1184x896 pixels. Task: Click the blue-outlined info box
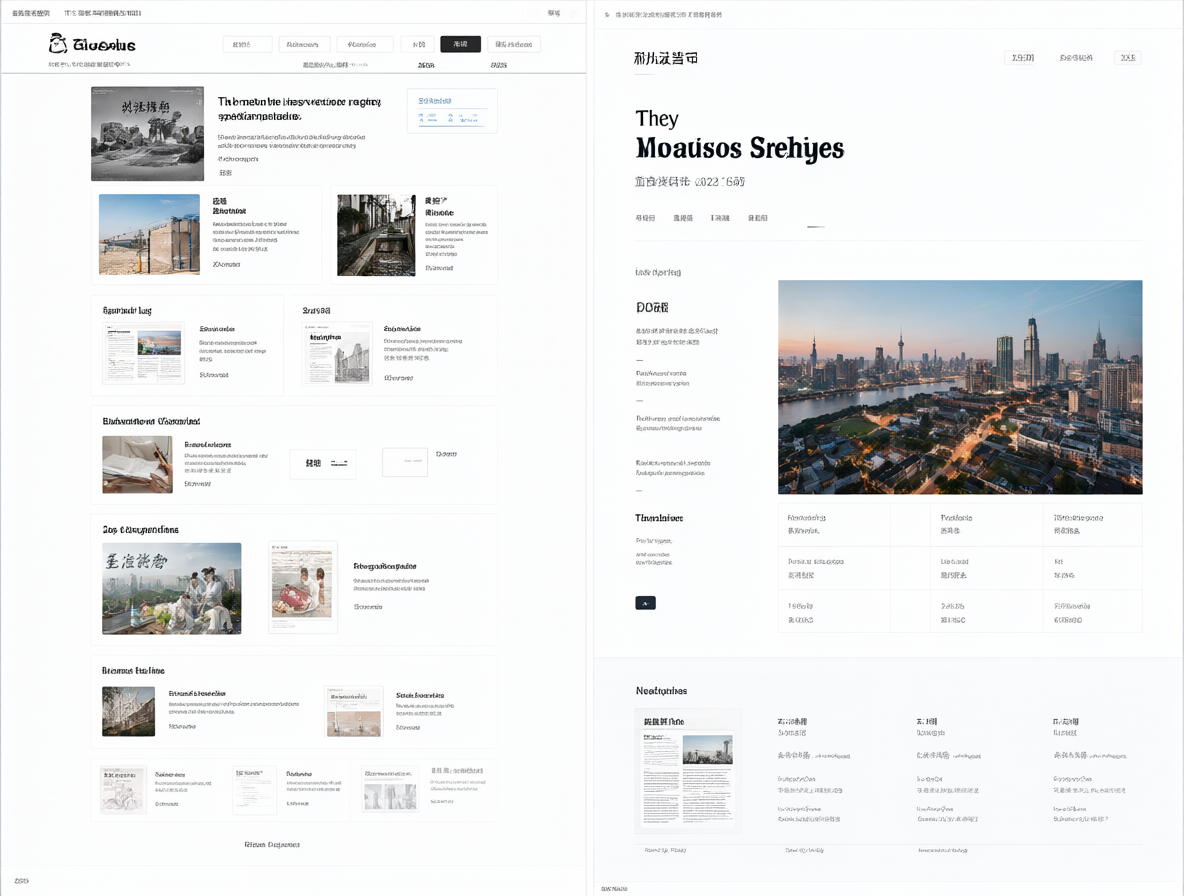[452, 111]
